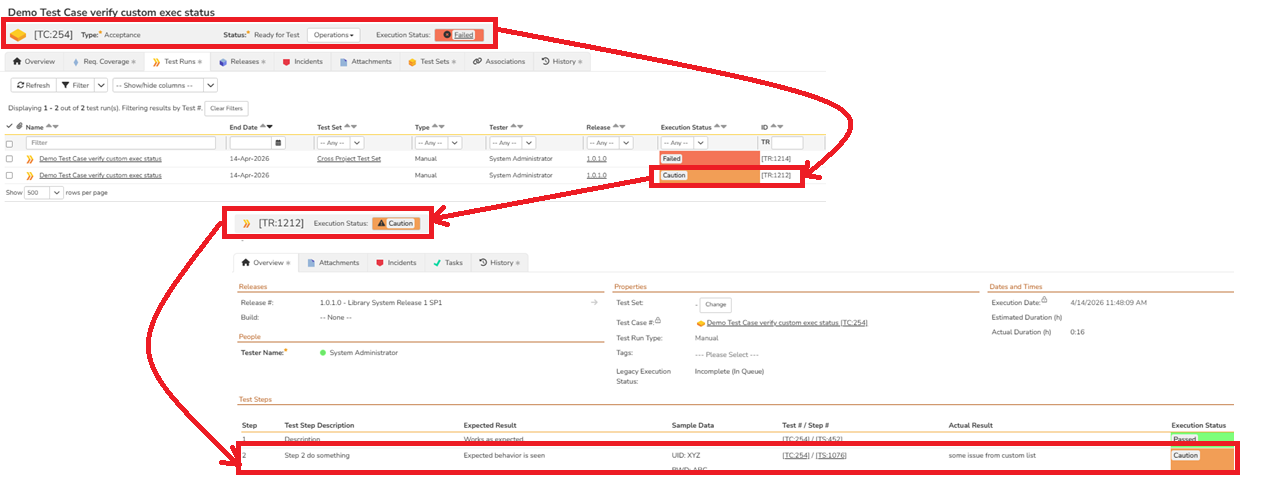Sort Test Set column ascending arrow
This screenshot has height=488, width=1268.
[x=347, y=127]
